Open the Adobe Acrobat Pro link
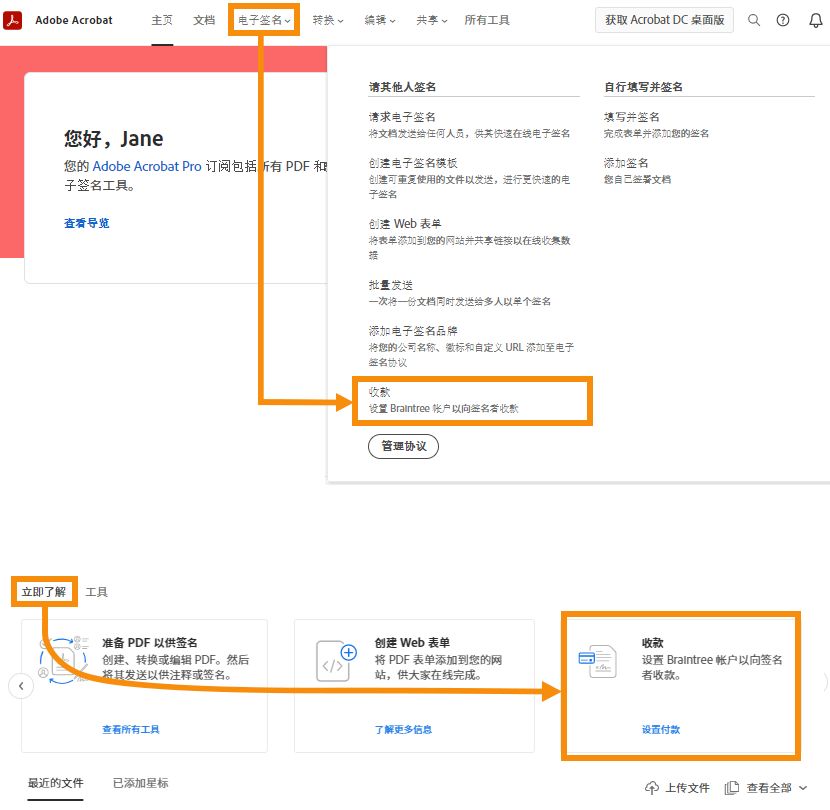Viewport: 830px width, 810px height. click(x=147, y=166)
